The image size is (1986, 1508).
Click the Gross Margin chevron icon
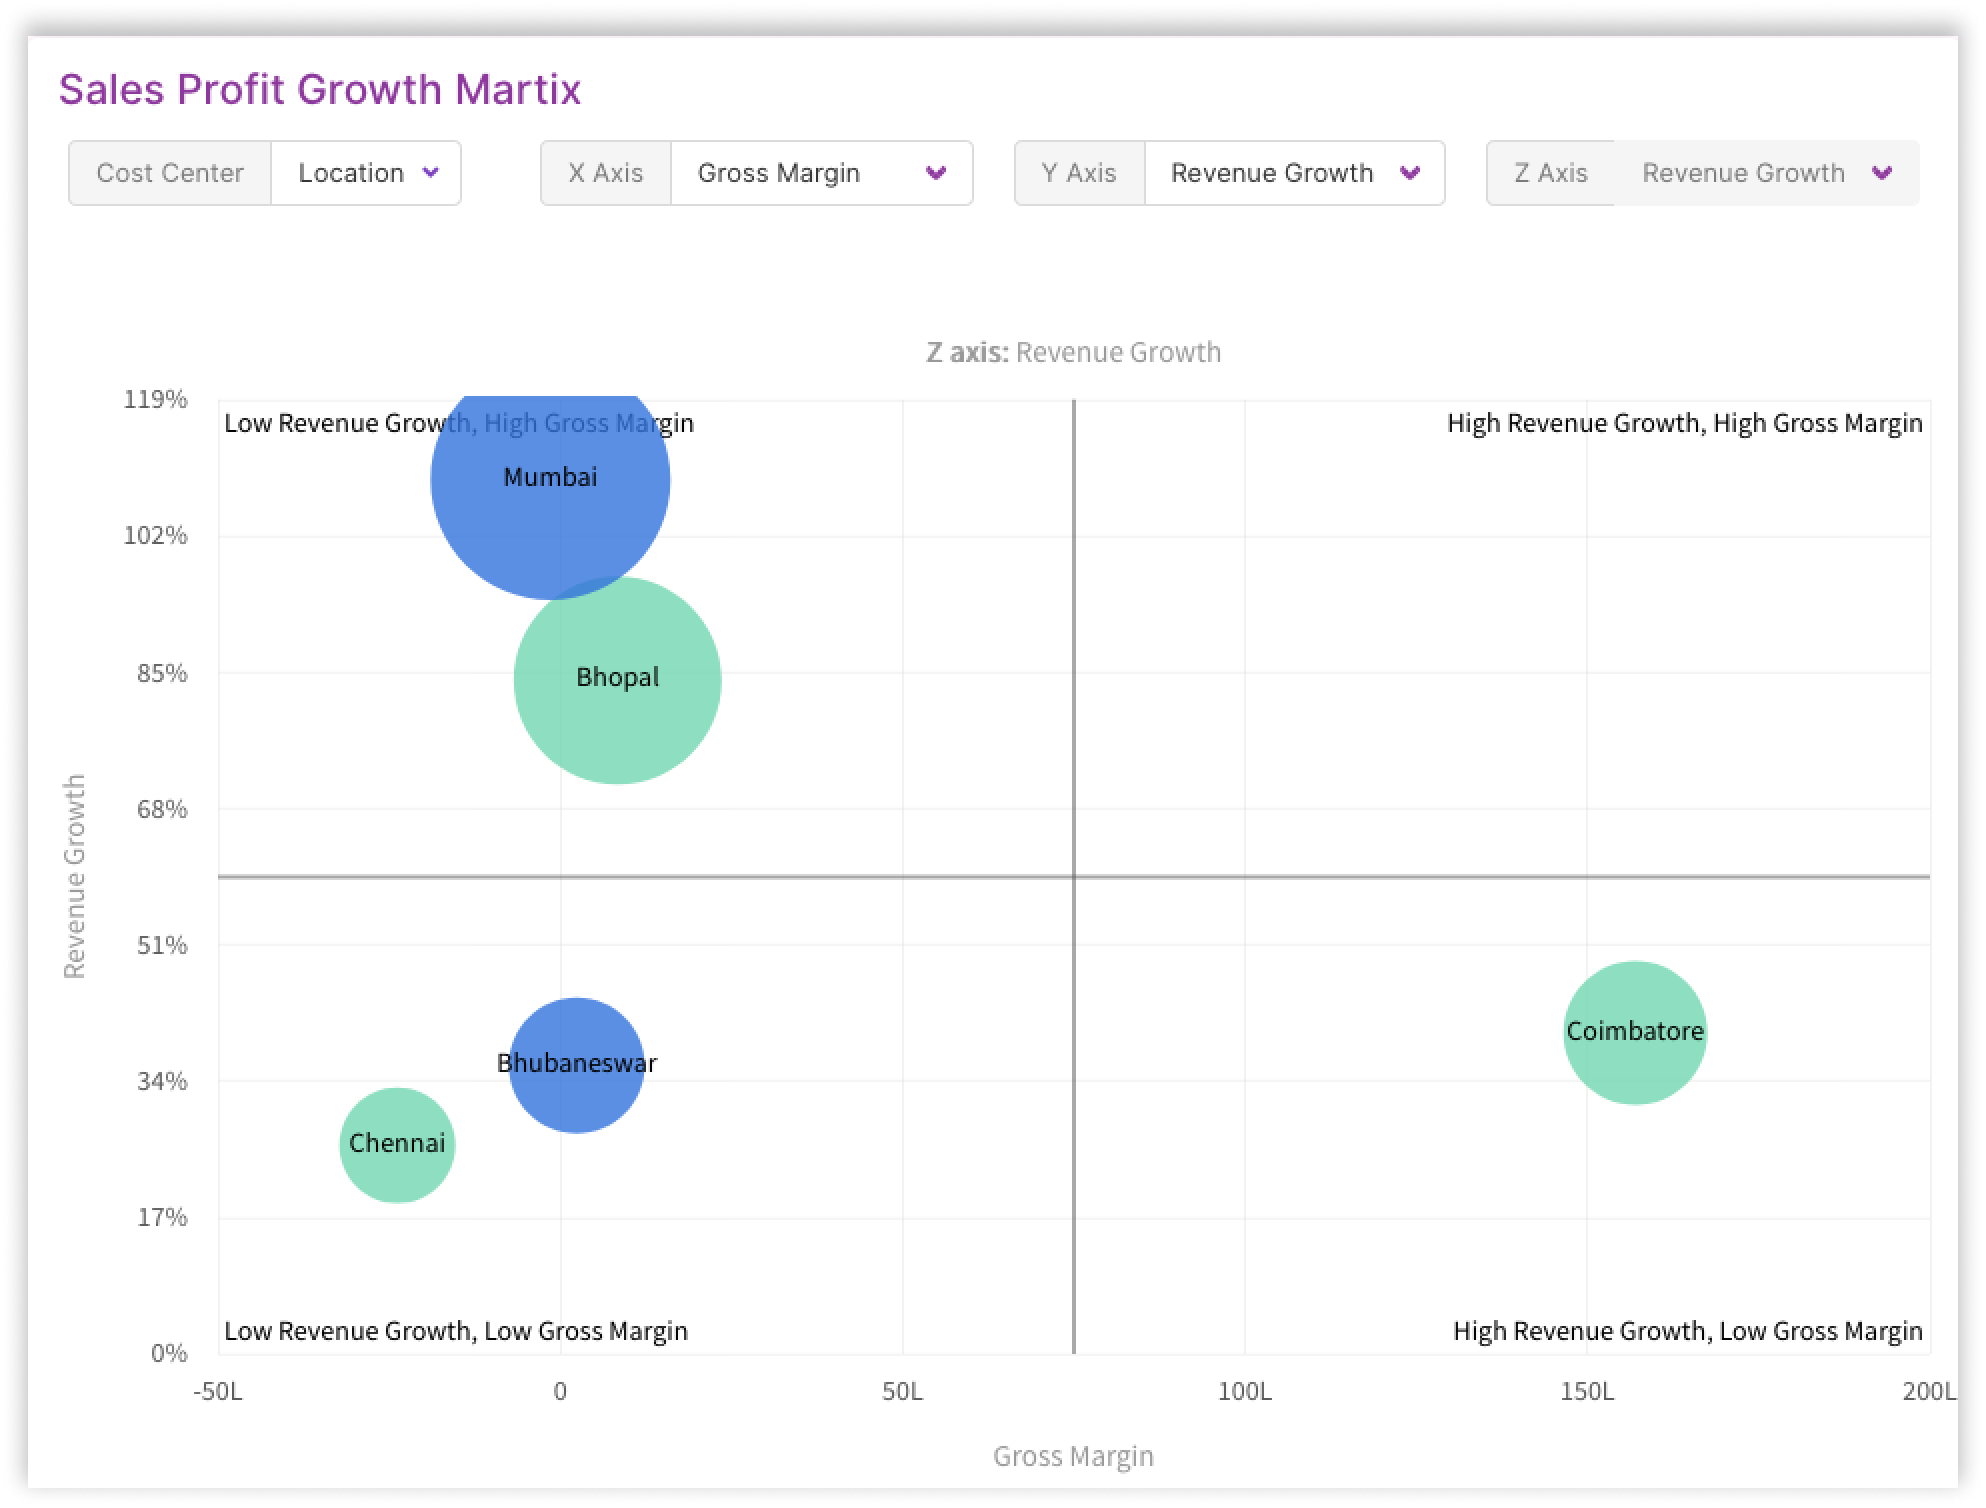tap(936, 173)
